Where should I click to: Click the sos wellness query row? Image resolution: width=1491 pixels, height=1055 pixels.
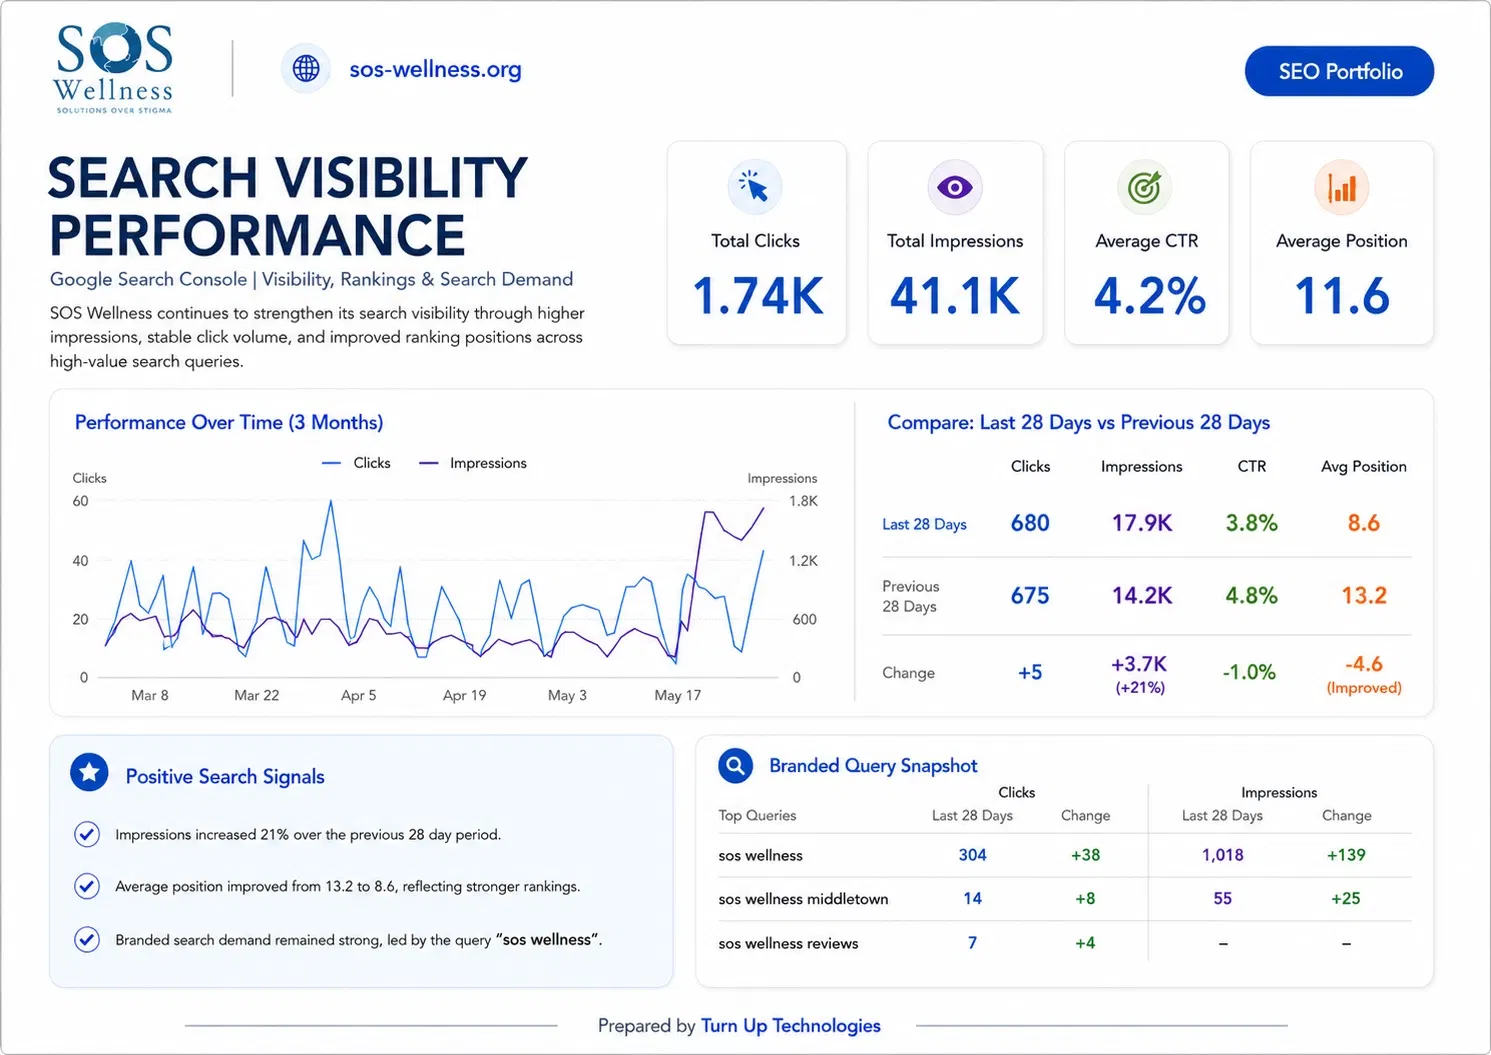point(1064,855)
